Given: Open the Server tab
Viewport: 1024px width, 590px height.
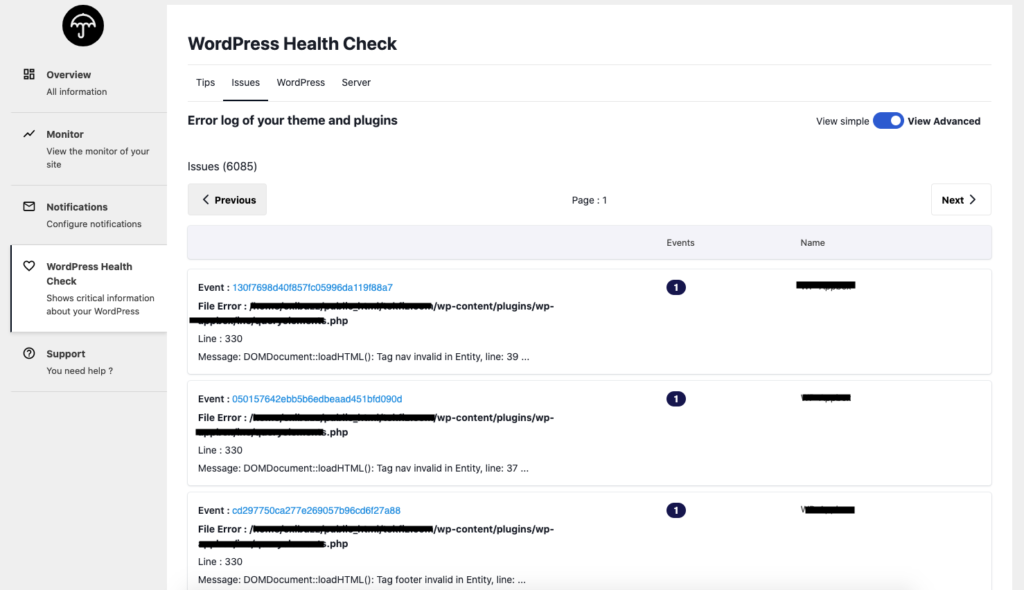Looking at the screenshot, I should click(x=356, y=82).
